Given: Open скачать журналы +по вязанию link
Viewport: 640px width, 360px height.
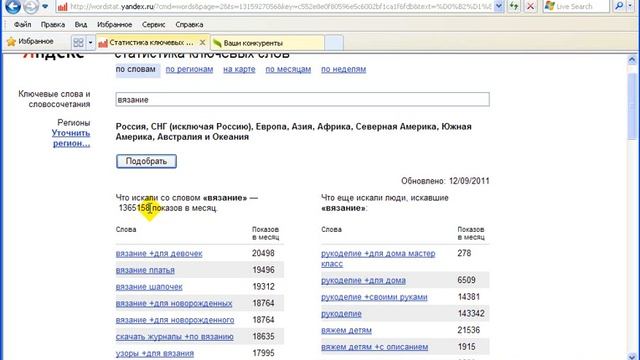Looking at the screenshot, I should [x=175, y=337].
